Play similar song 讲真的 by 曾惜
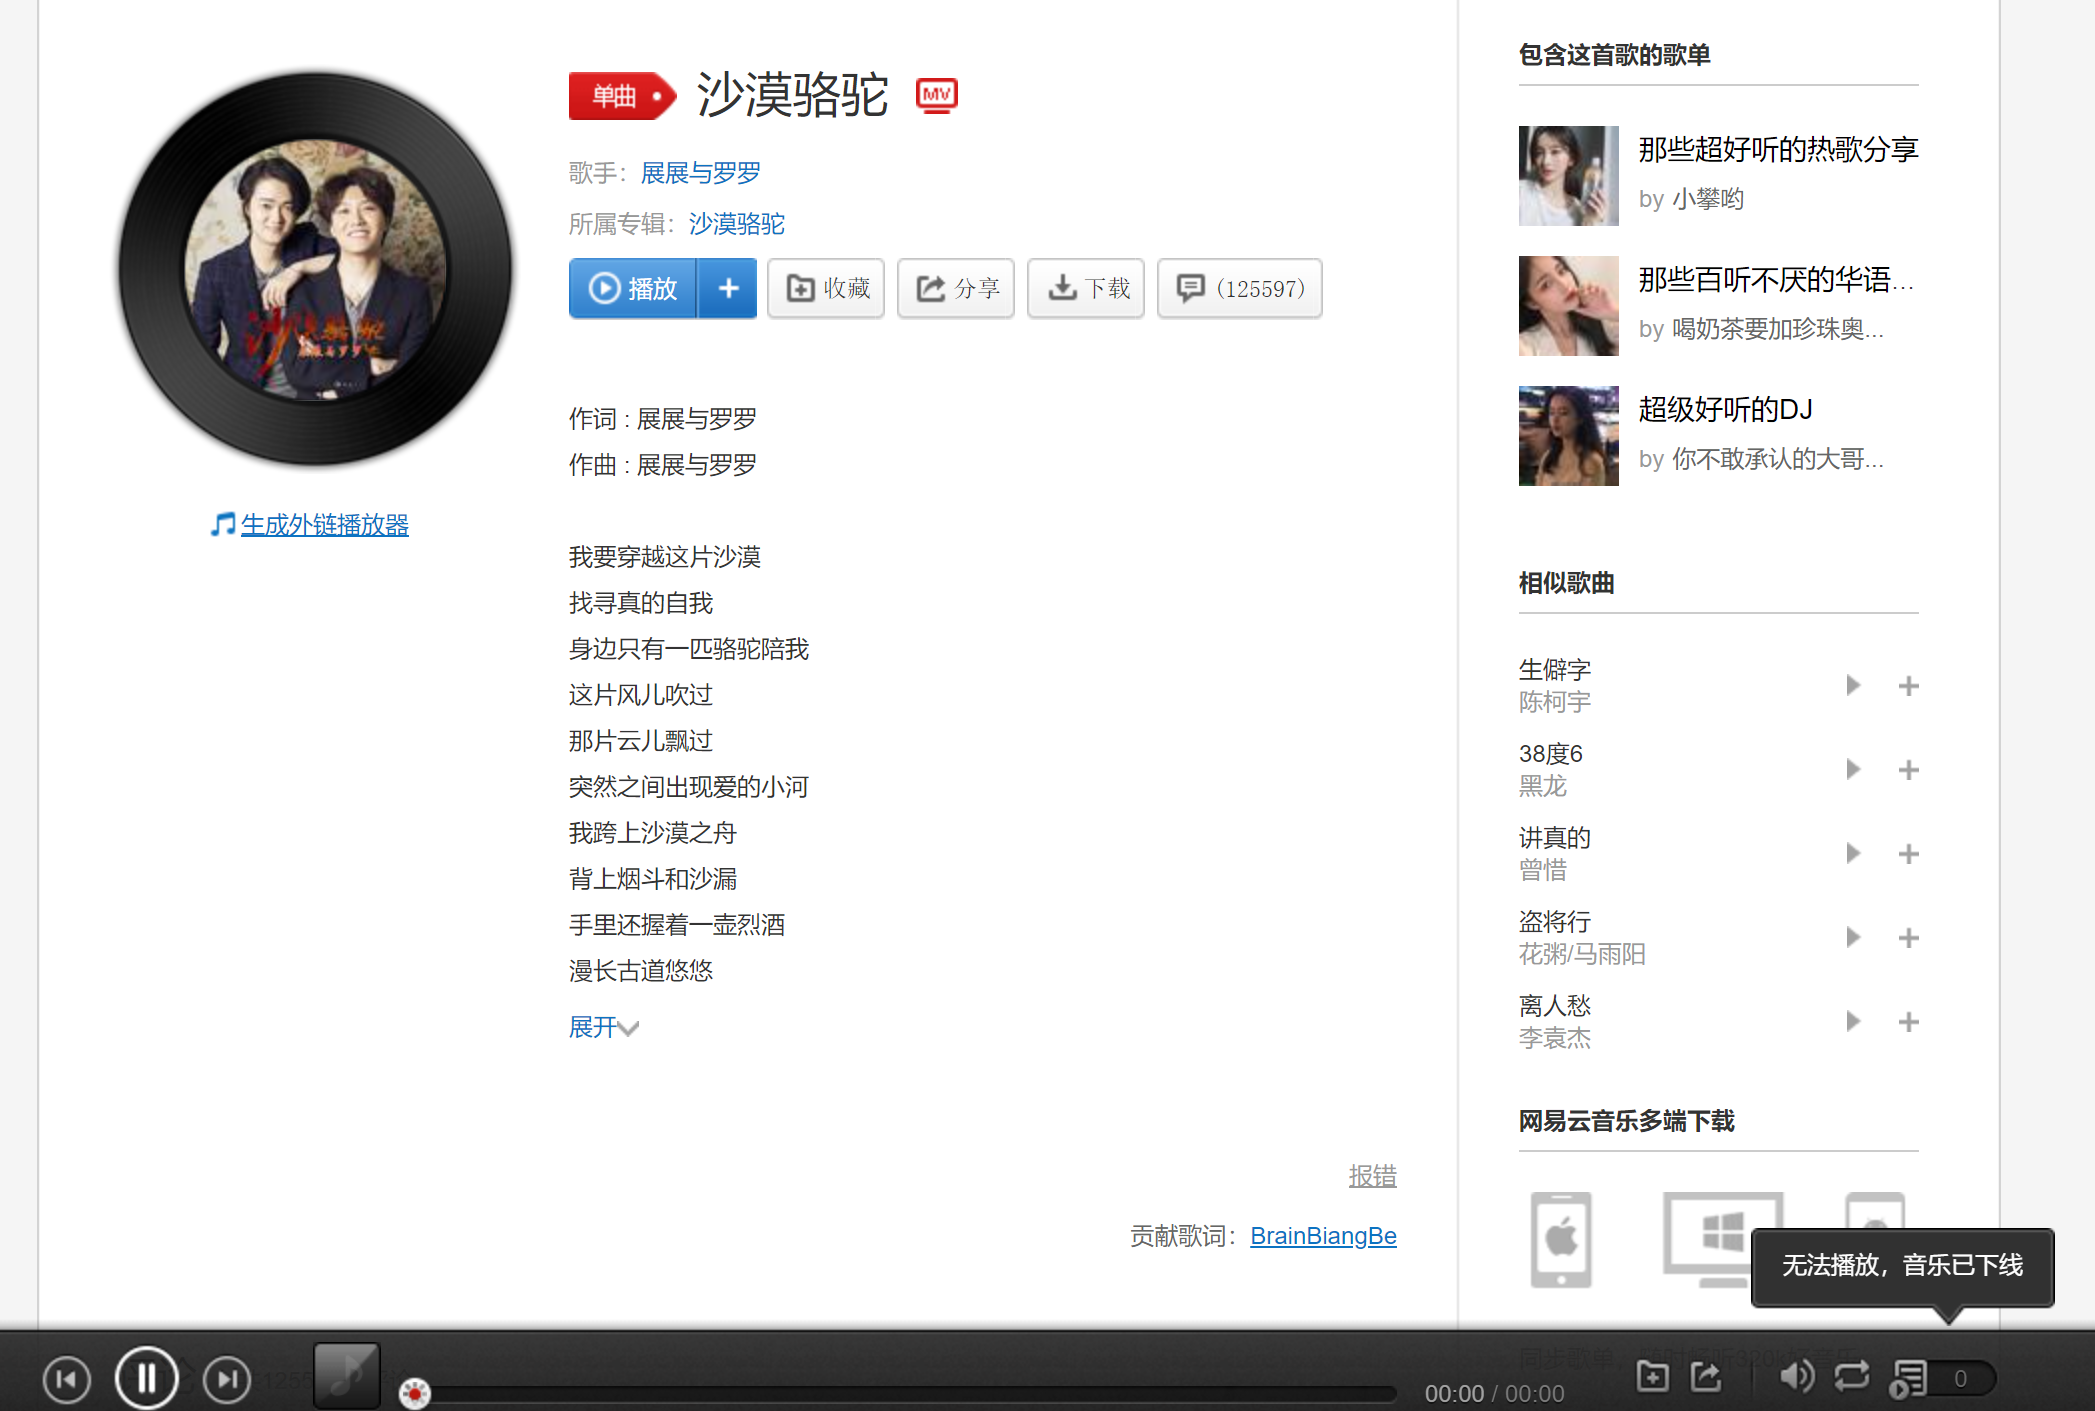 point(1852,853)
